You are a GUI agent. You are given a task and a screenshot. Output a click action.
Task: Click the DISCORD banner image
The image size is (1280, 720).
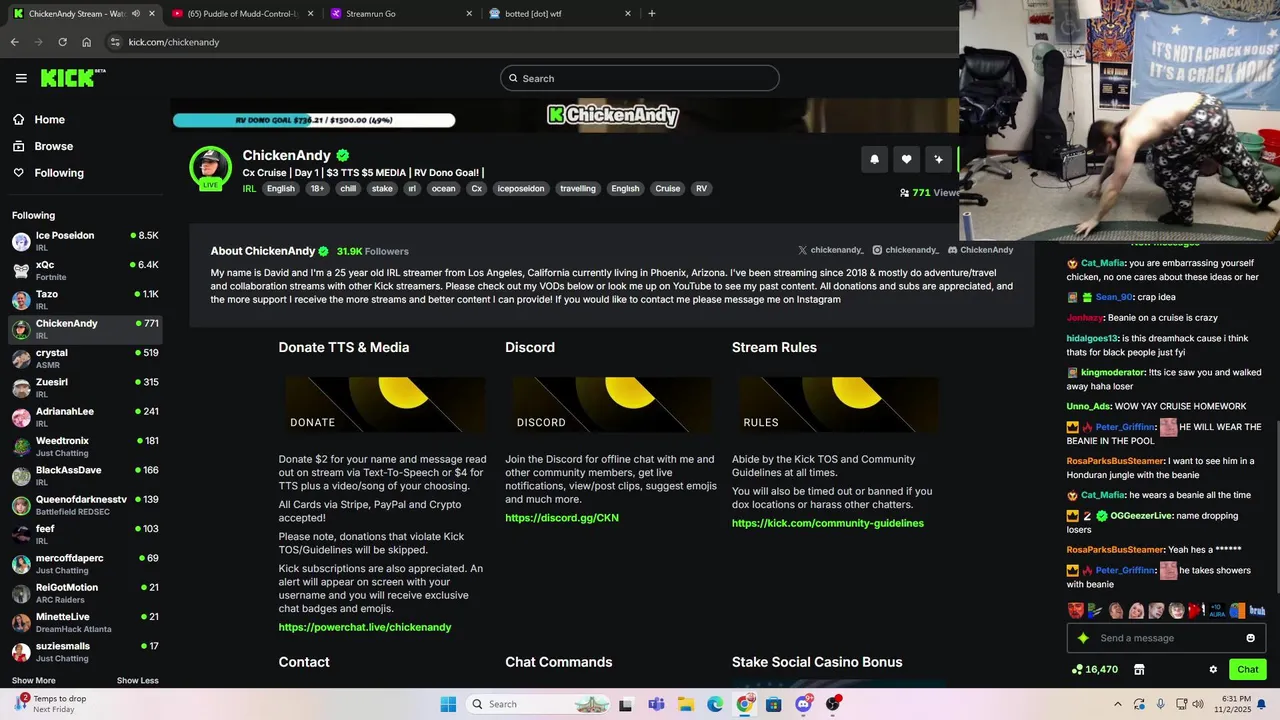tap(612, 405)
